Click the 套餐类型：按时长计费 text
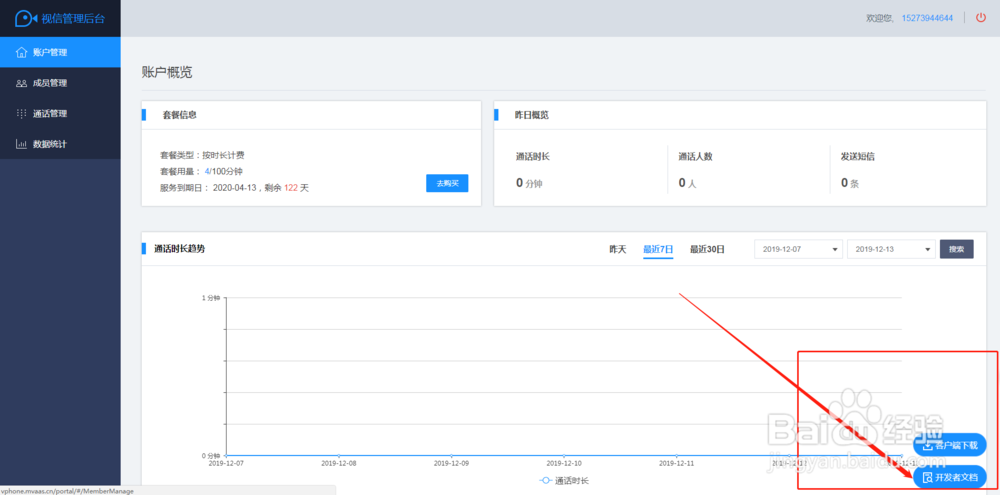Image resolution: width=1000 pixels, height=495 pixels. (202, 155)
